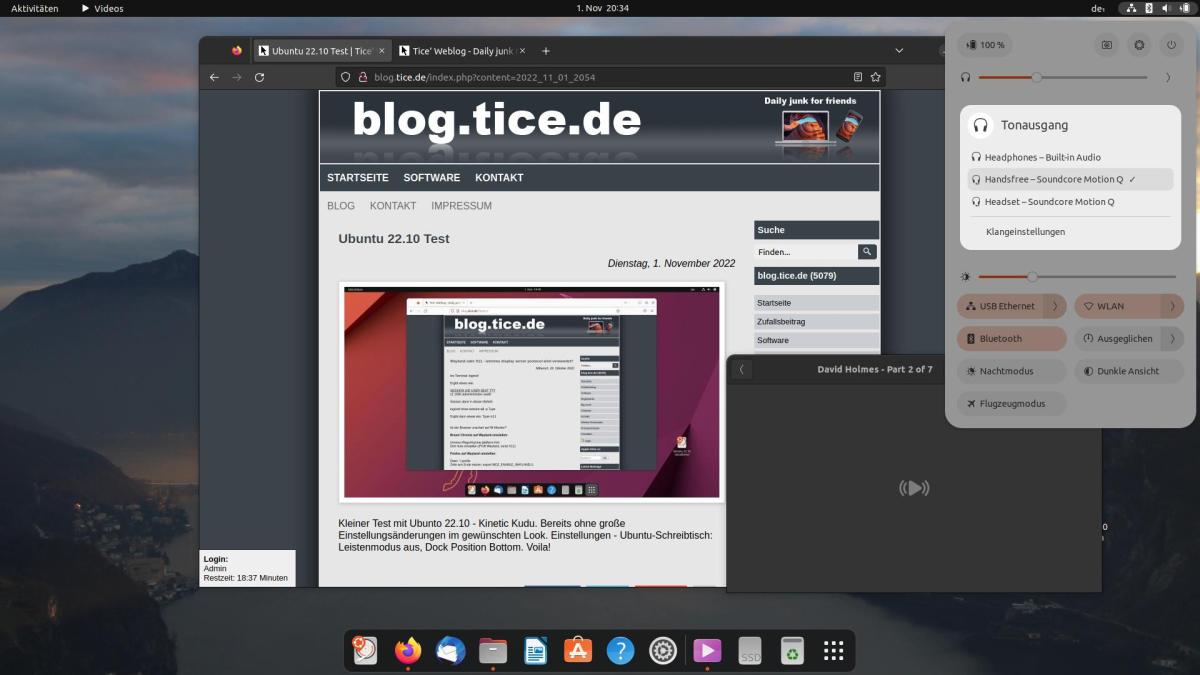Expand USB Ethernet options arrow
1200x675 pixels.
[1055, 307]
